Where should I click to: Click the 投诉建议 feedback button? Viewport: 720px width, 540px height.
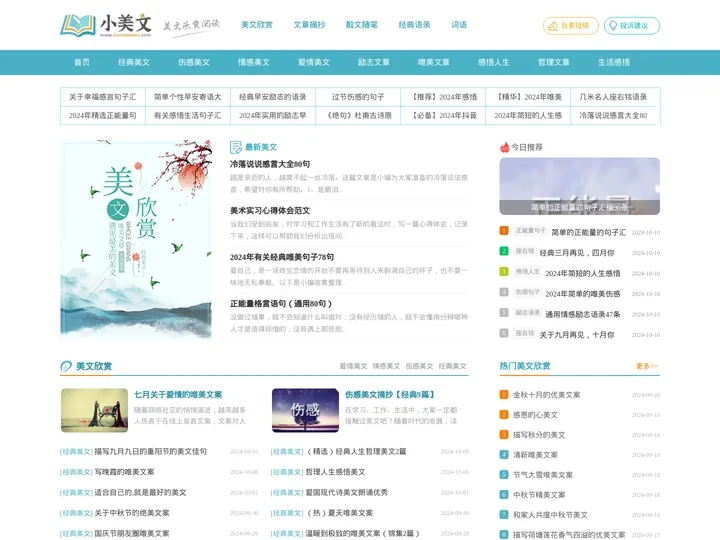click(632, 26)
